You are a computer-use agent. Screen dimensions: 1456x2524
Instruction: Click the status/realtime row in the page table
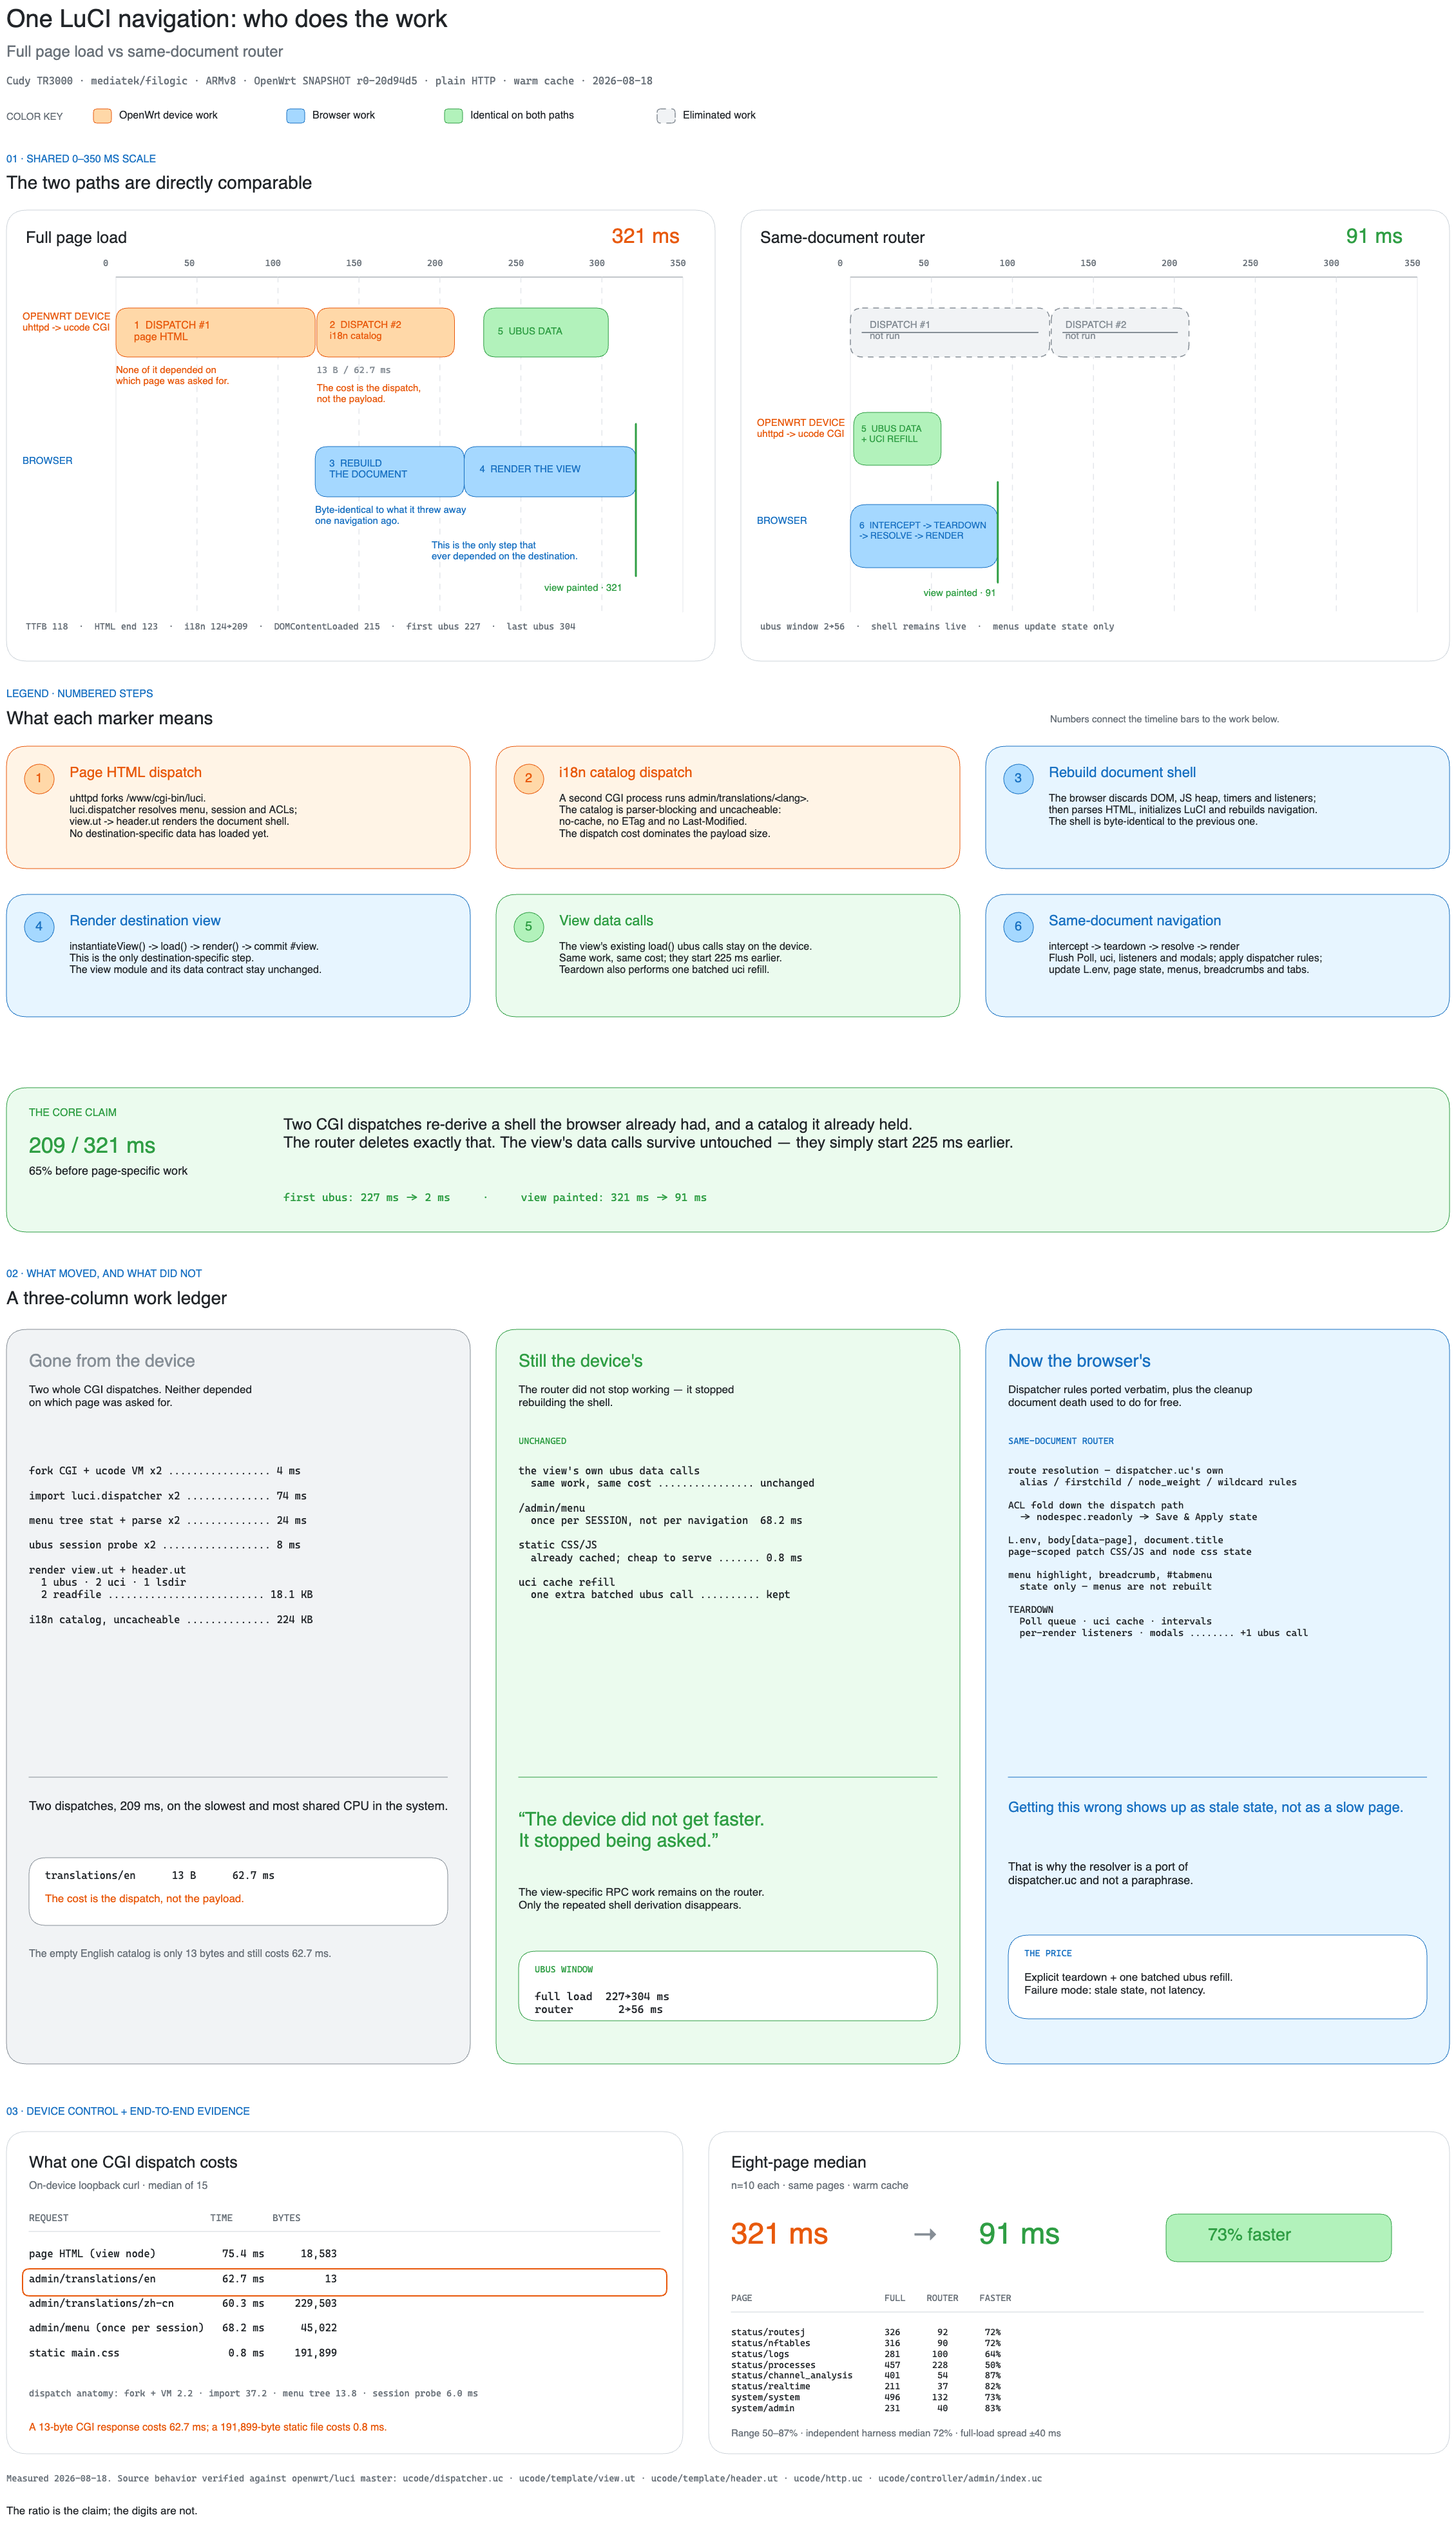coord(866,2386)
